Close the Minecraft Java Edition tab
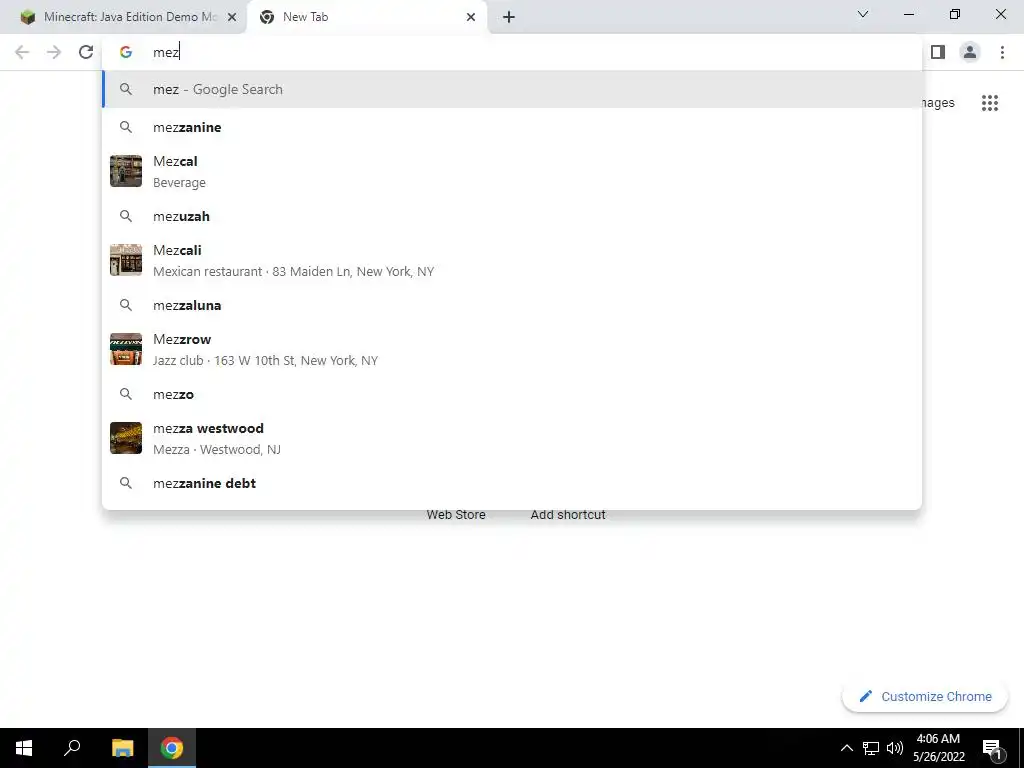This screenshot has height=768, width=1024. (x=232, y=17)
